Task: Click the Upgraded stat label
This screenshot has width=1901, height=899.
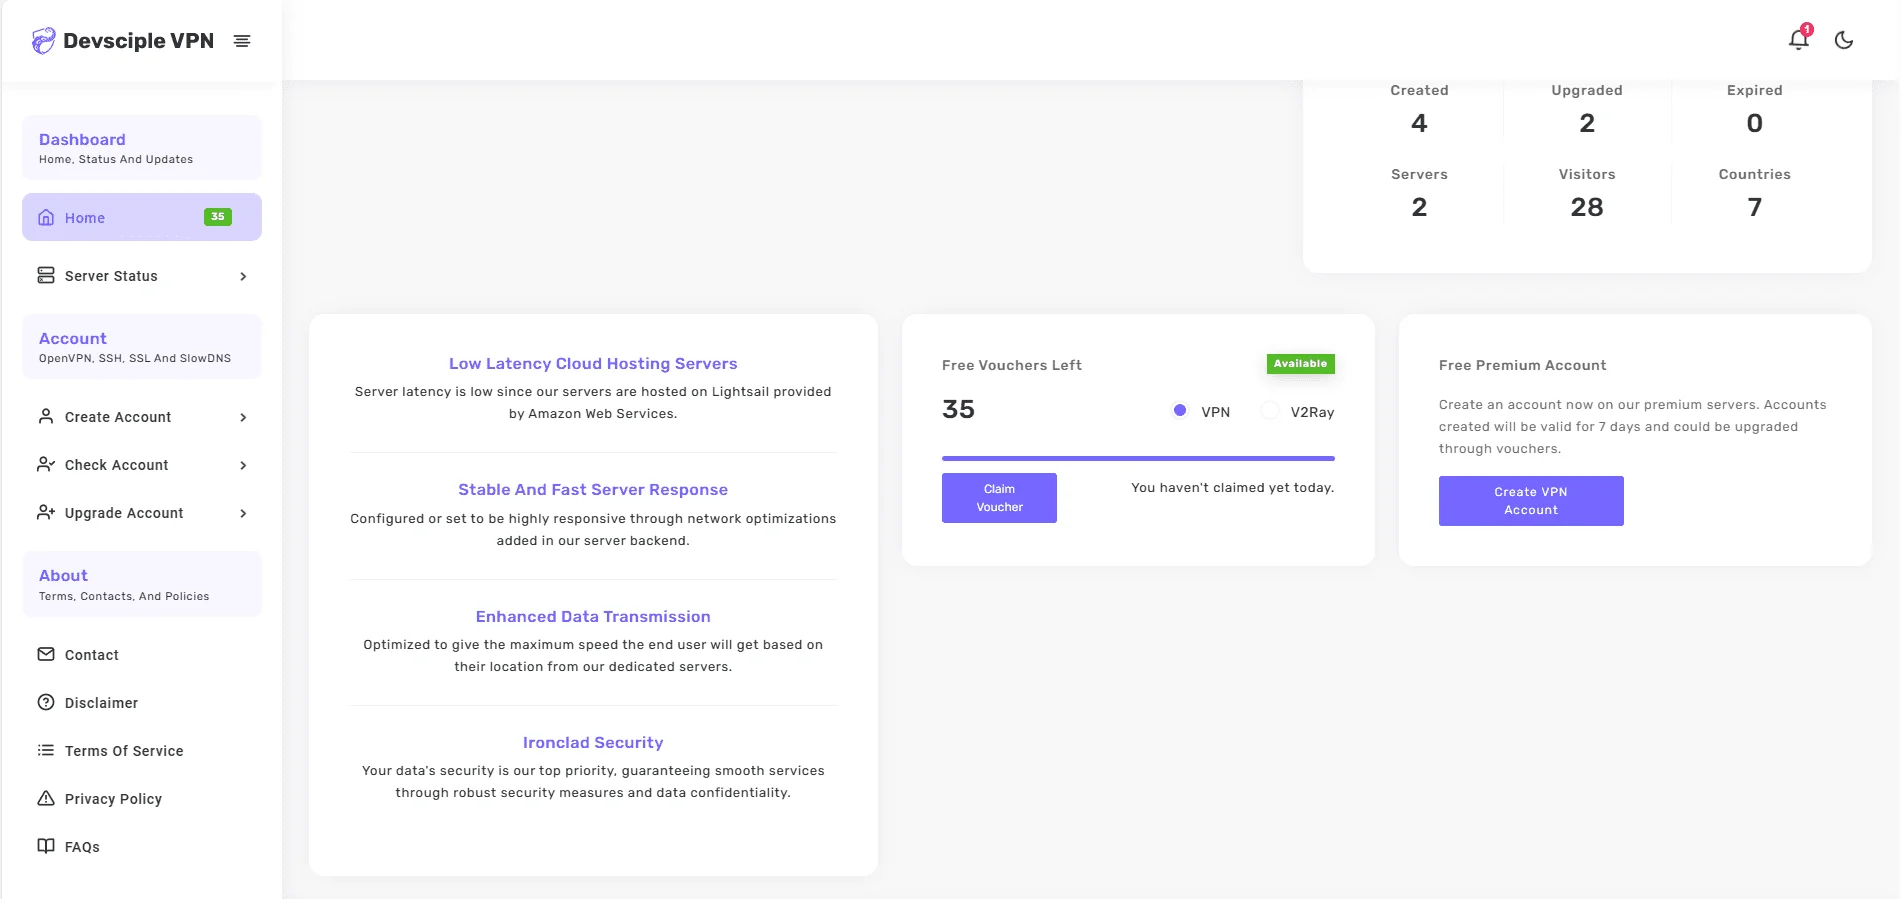Action: click(1587, 90)
